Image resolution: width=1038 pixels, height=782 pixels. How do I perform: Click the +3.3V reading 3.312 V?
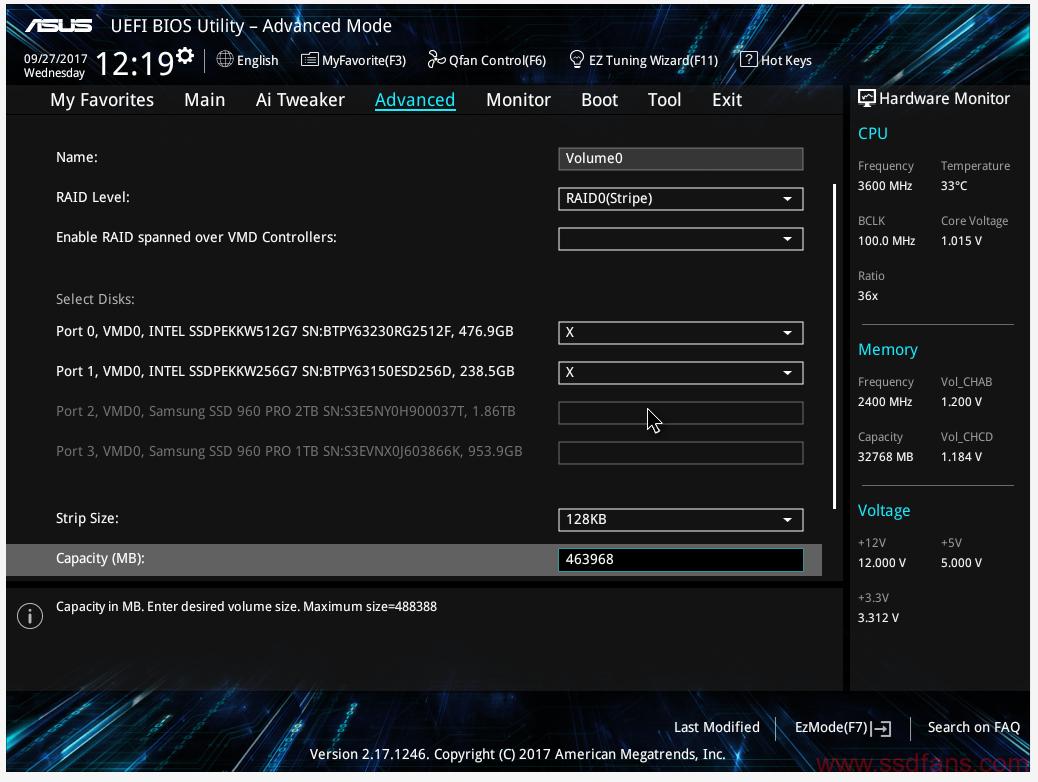[x=878, y=618]
